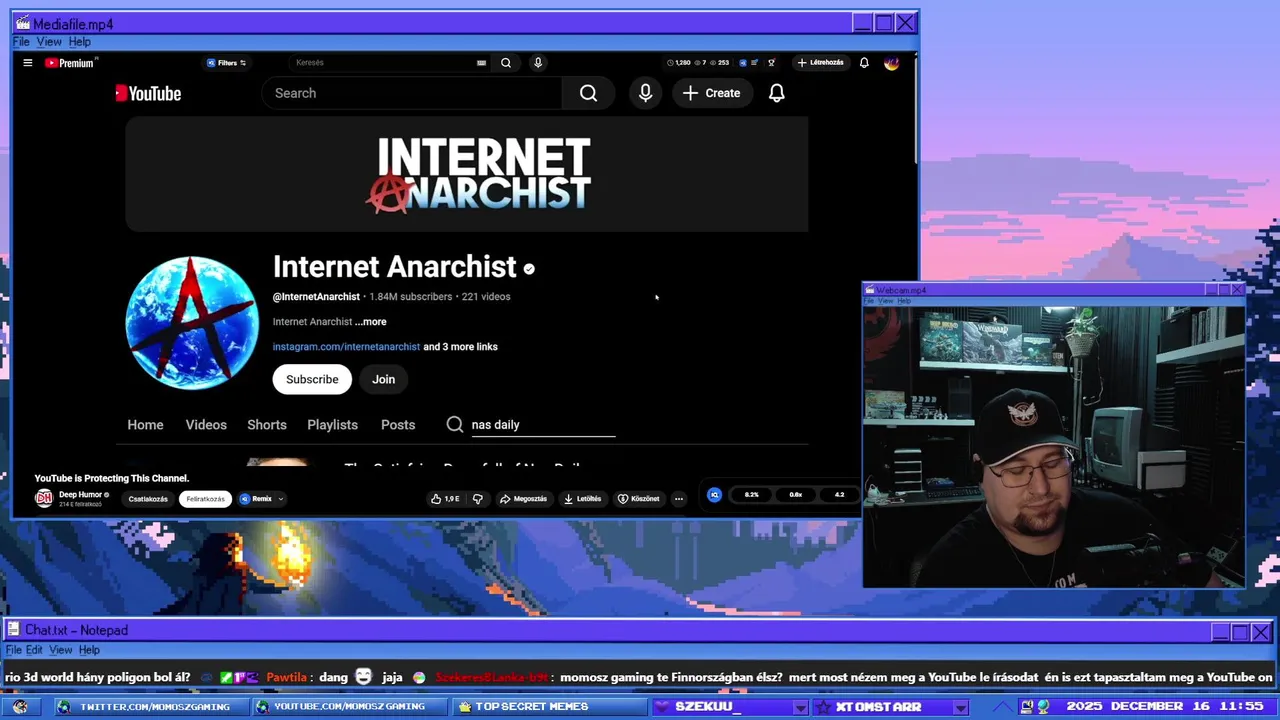The image size is (1280, 720).
Task: Click the Join membership button
Action: 383,379
